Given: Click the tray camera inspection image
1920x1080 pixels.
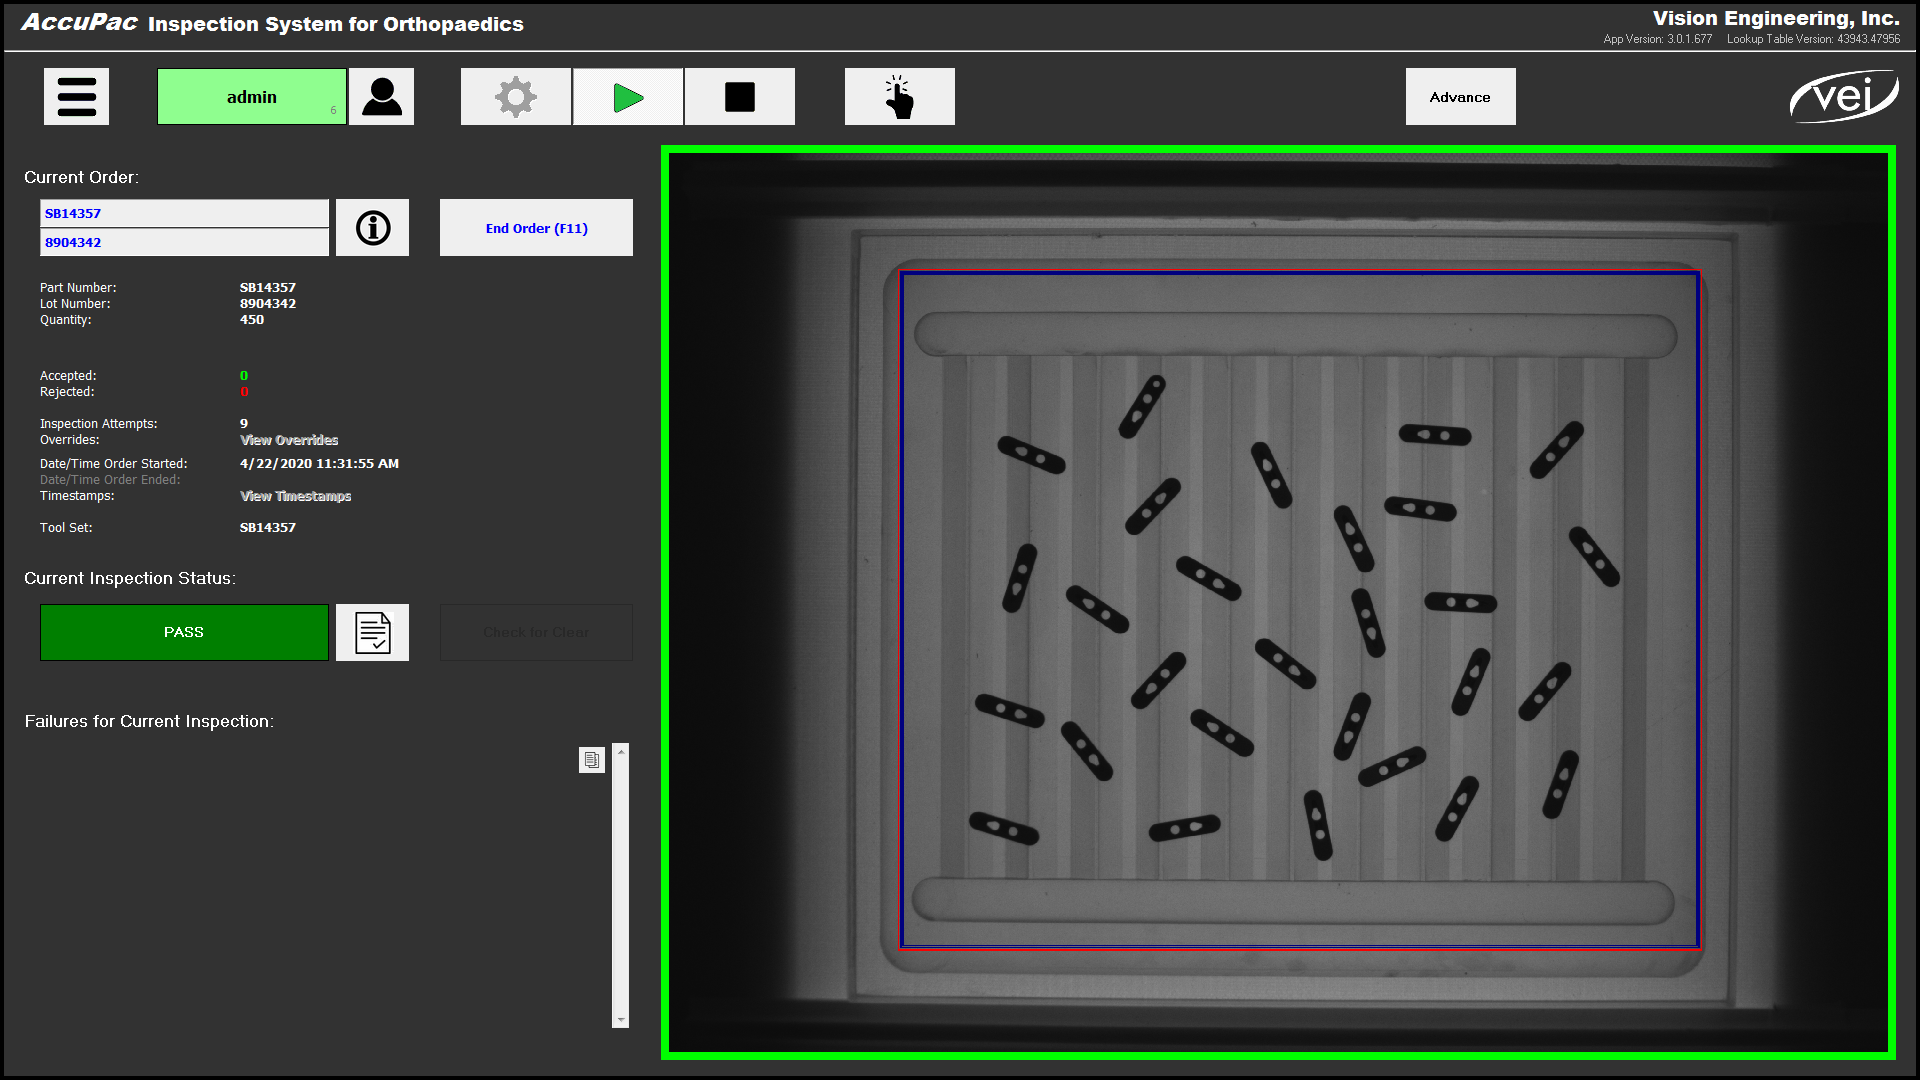Looking at the screenshot, I should coord(1278,603).
